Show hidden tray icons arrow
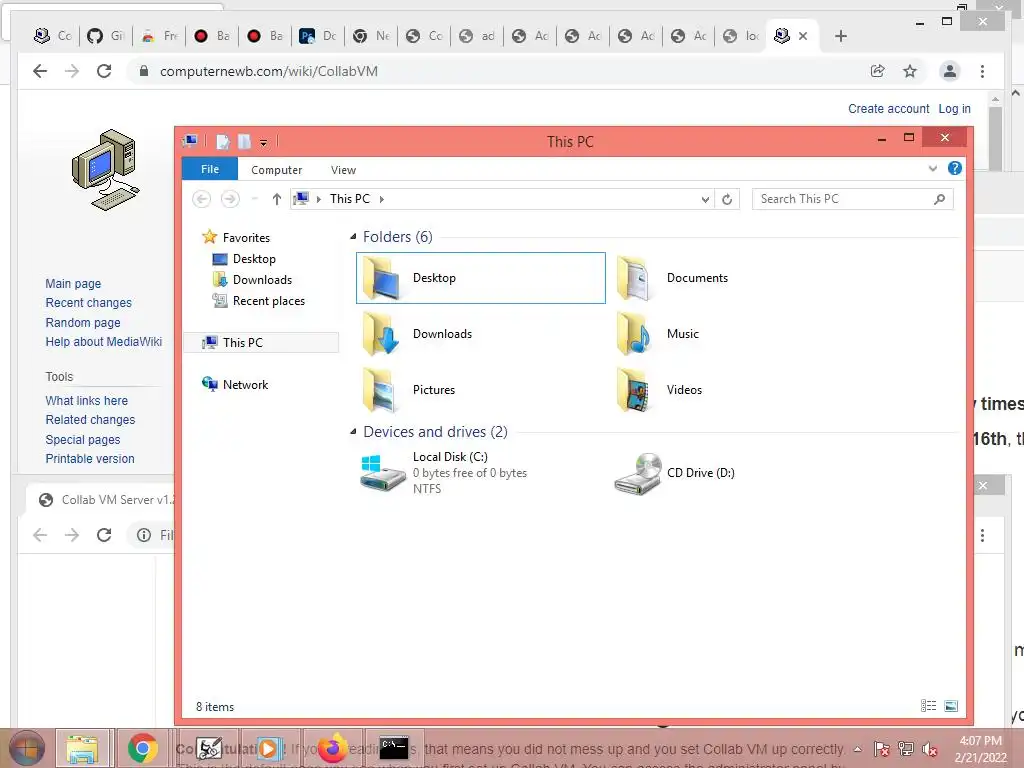This screenshot has height=768, width=1024. [857, 749]
